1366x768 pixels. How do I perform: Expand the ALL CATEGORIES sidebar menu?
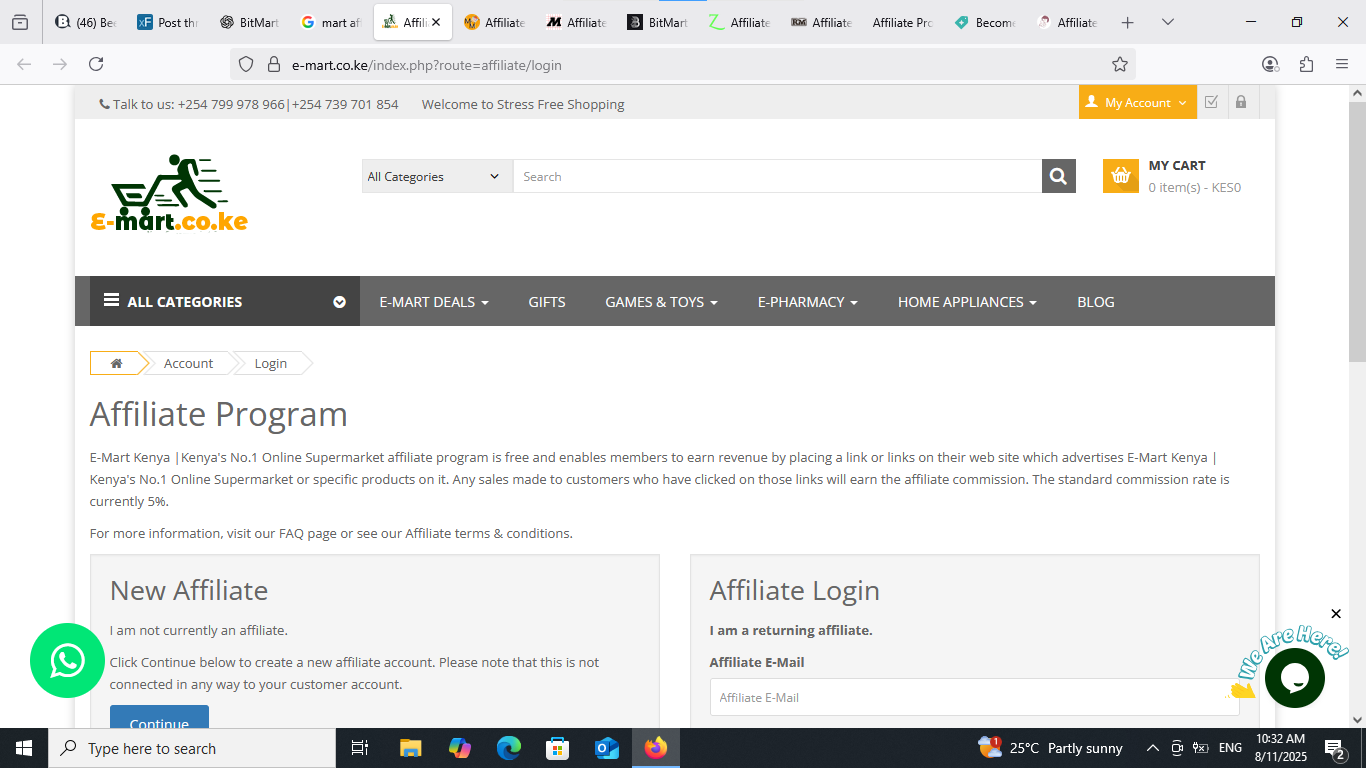tap(225, 301)
